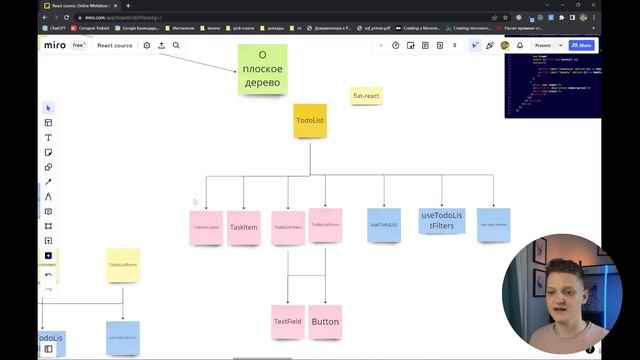Image resolution: width=640 pixels, height=360 pixels.
Task: Switch to the React cource browser tab
Action: click(x=80, y=6)
